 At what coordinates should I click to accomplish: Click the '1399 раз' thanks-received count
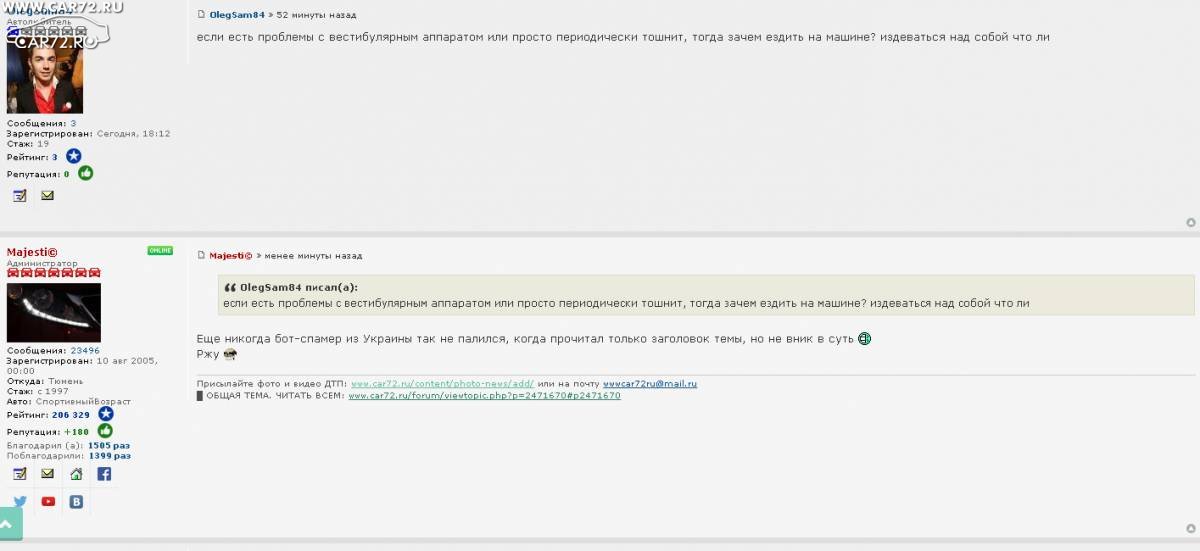click(110, 455)
